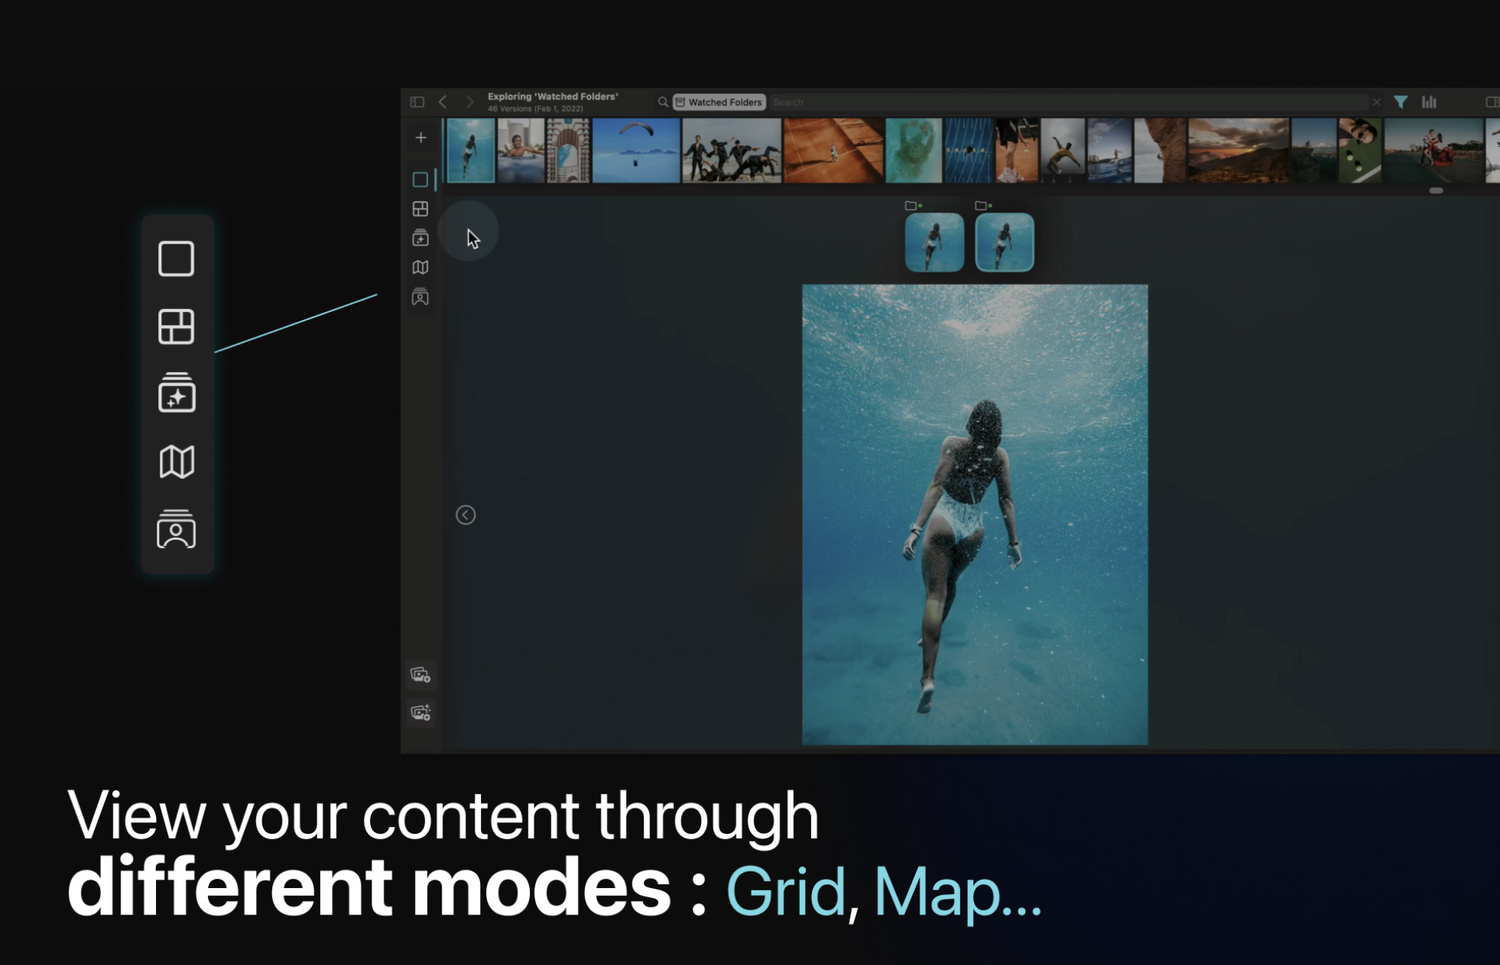Click the add album icon at sidebar bottom
The image size is (1500, 965).
(421, 675)
